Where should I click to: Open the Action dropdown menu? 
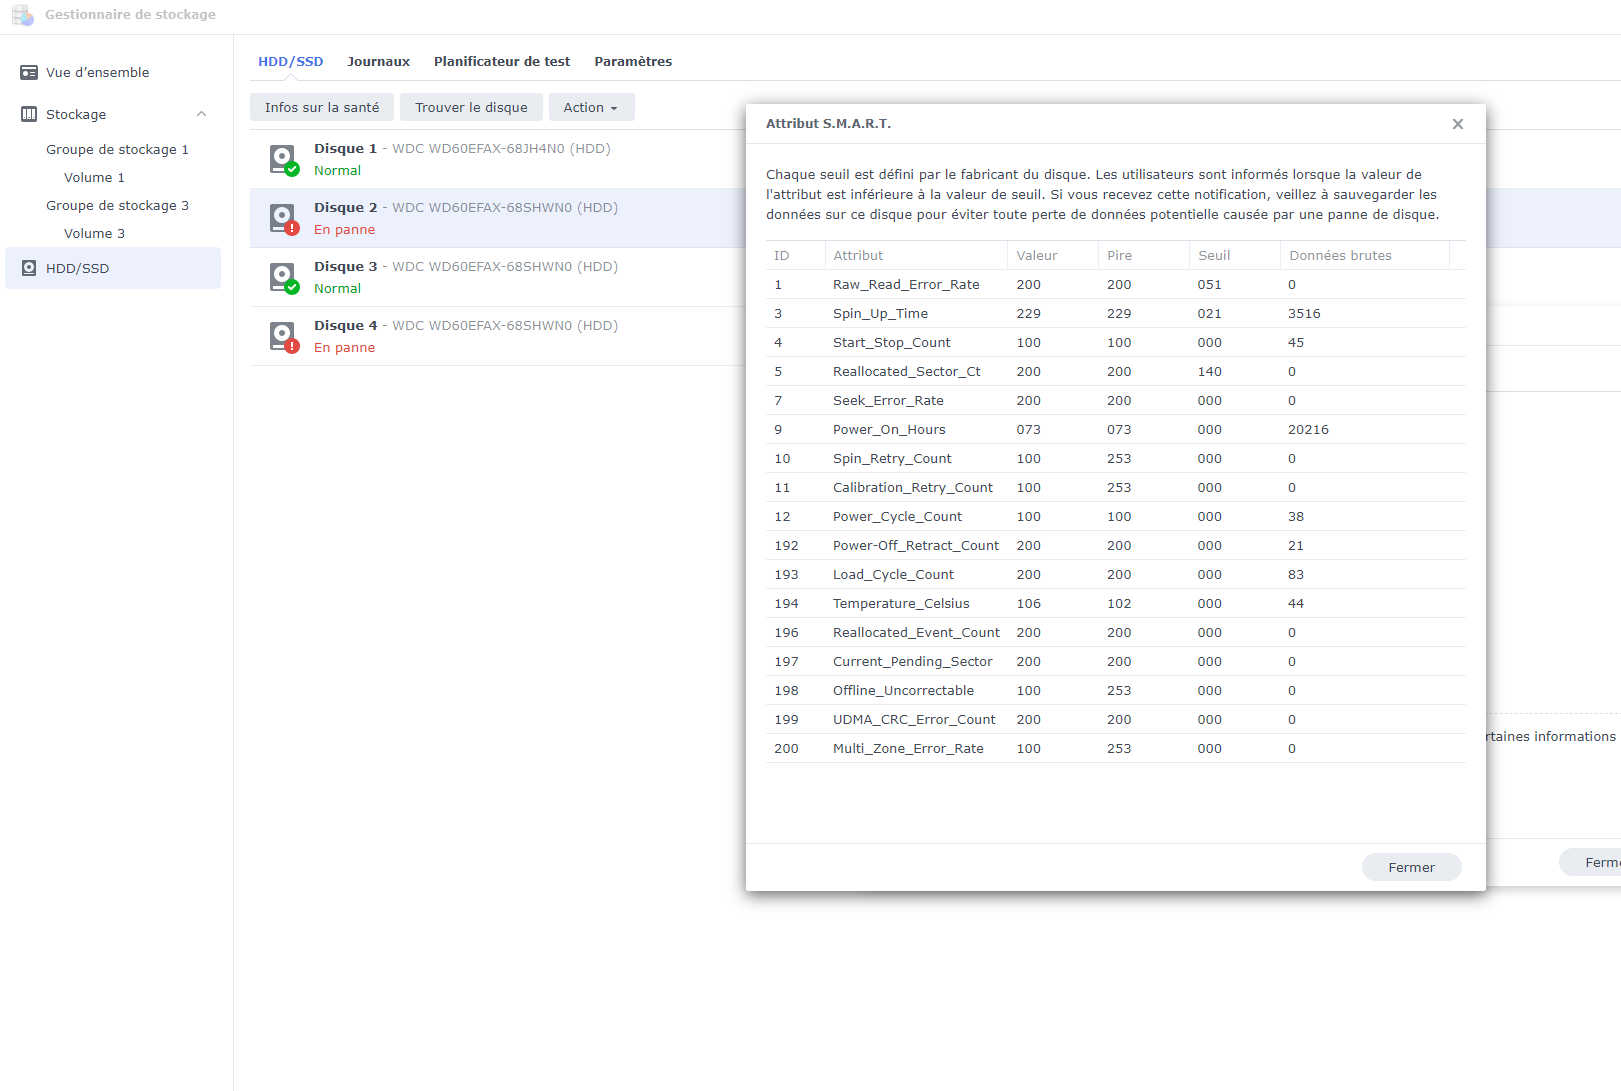click(590, 108)
